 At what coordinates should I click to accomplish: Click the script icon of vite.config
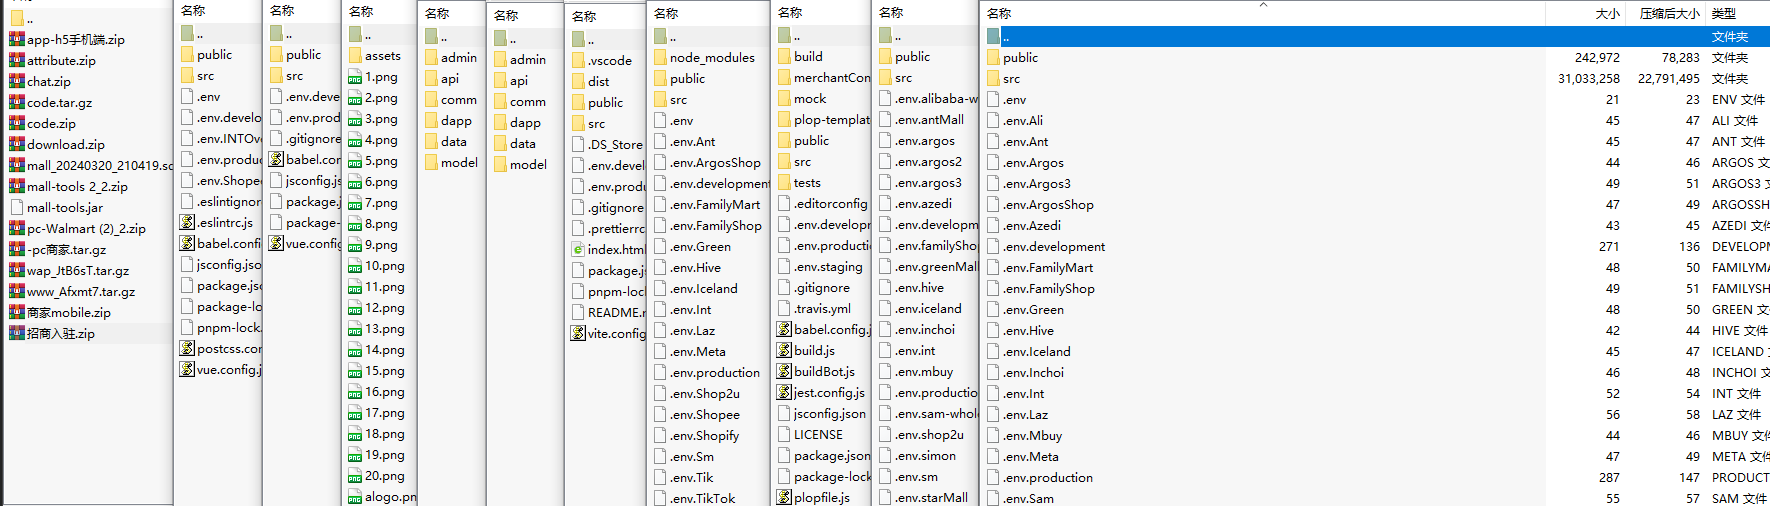pyautogui.click(x=578, y=333)
